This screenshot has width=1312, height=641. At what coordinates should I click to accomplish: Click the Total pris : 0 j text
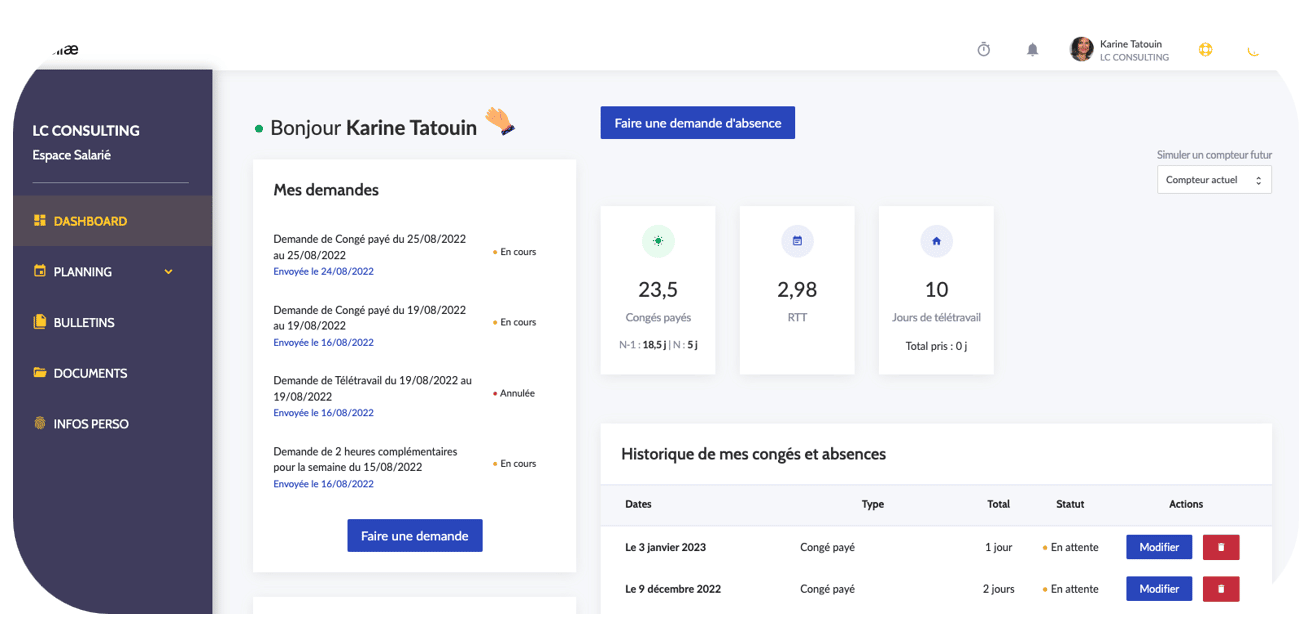coord(936,346)
